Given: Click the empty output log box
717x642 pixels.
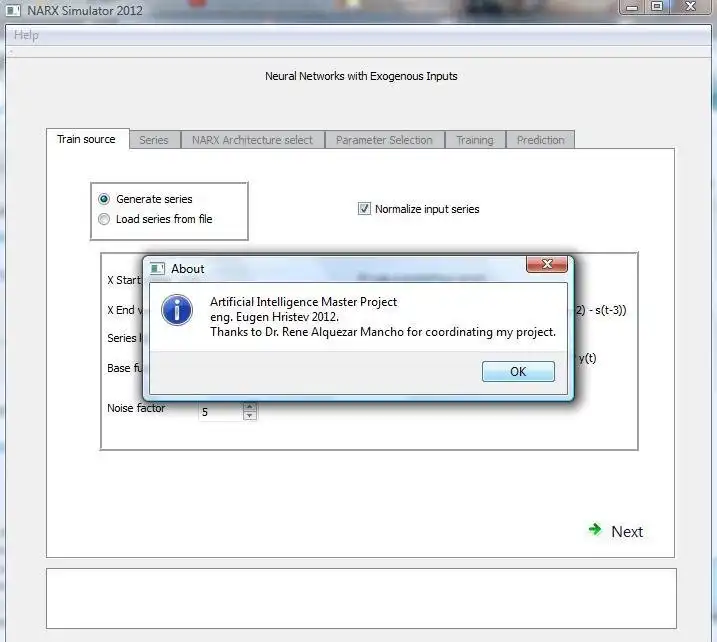Looking at the screenshot, I should pos(361,599).
